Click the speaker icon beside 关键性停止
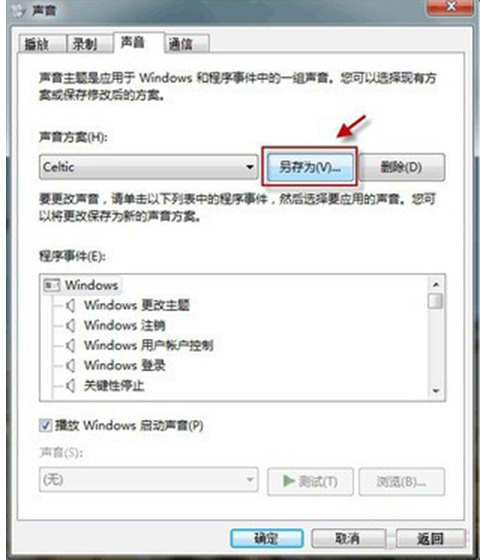Viewport: 480px width, 560px height. 70,386
